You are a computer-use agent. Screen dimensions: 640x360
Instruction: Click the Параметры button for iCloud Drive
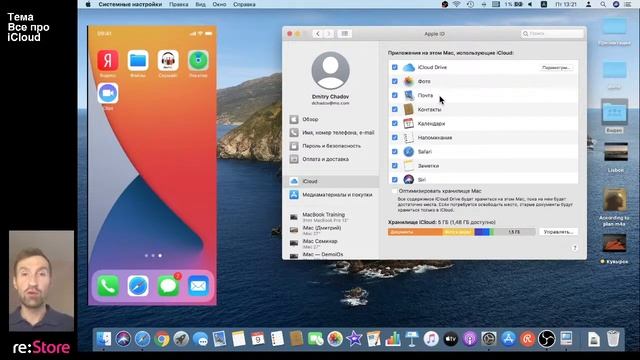[x=556, y=68]
